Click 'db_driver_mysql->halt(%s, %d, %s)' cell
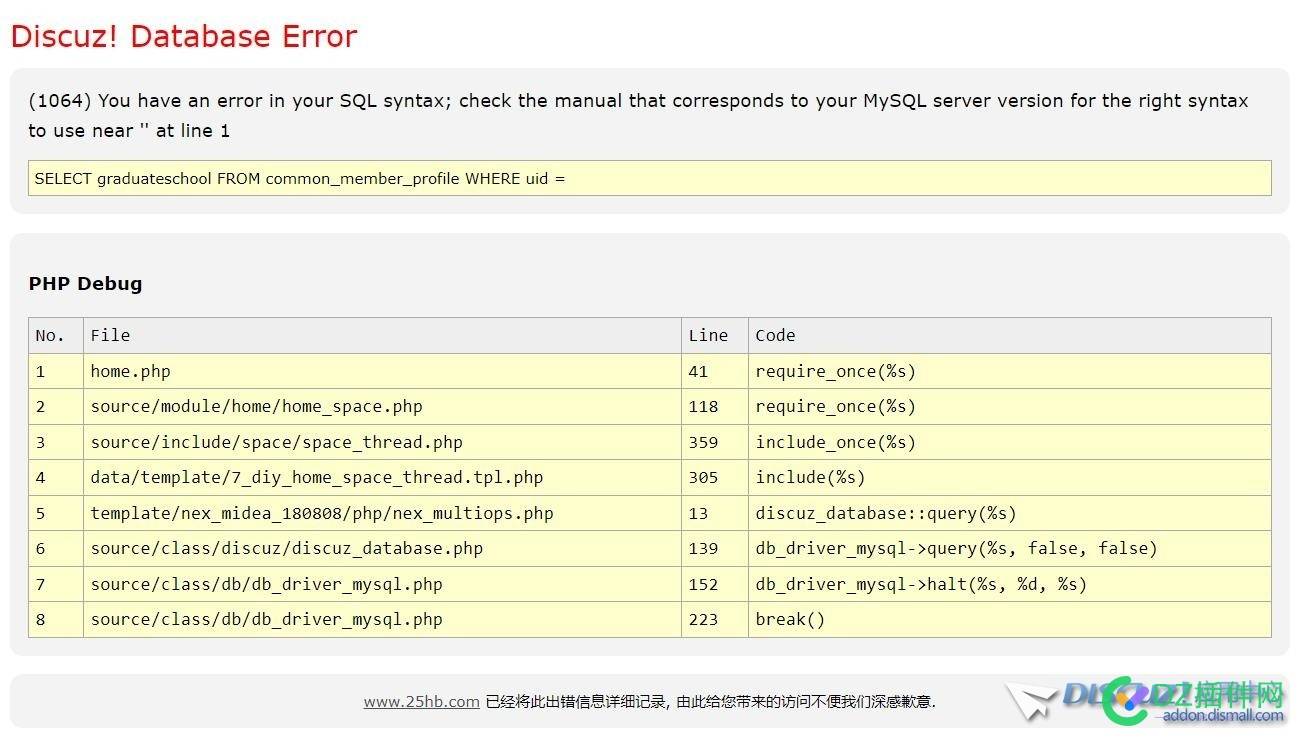Image resolution: width=1302 pixels, height=741 pixels. 1010,584
